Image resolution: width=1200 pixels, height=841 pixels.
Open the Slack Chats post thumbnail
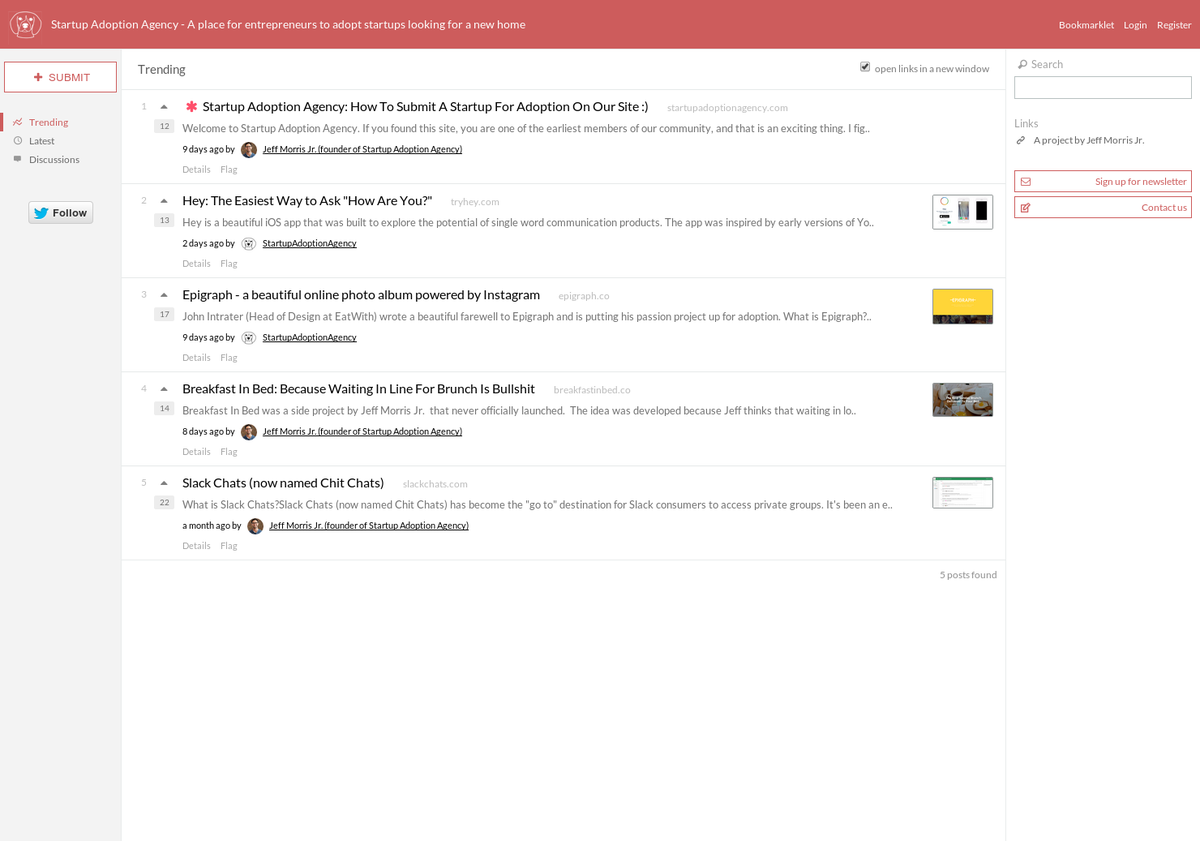(962, 493)
